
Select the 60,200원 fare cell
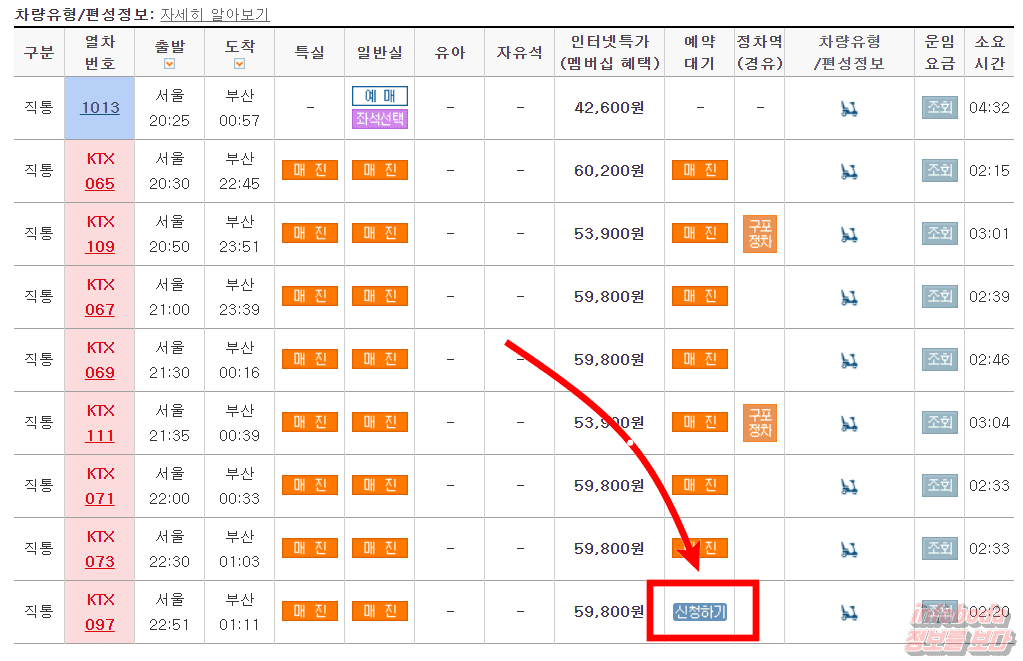609,171
